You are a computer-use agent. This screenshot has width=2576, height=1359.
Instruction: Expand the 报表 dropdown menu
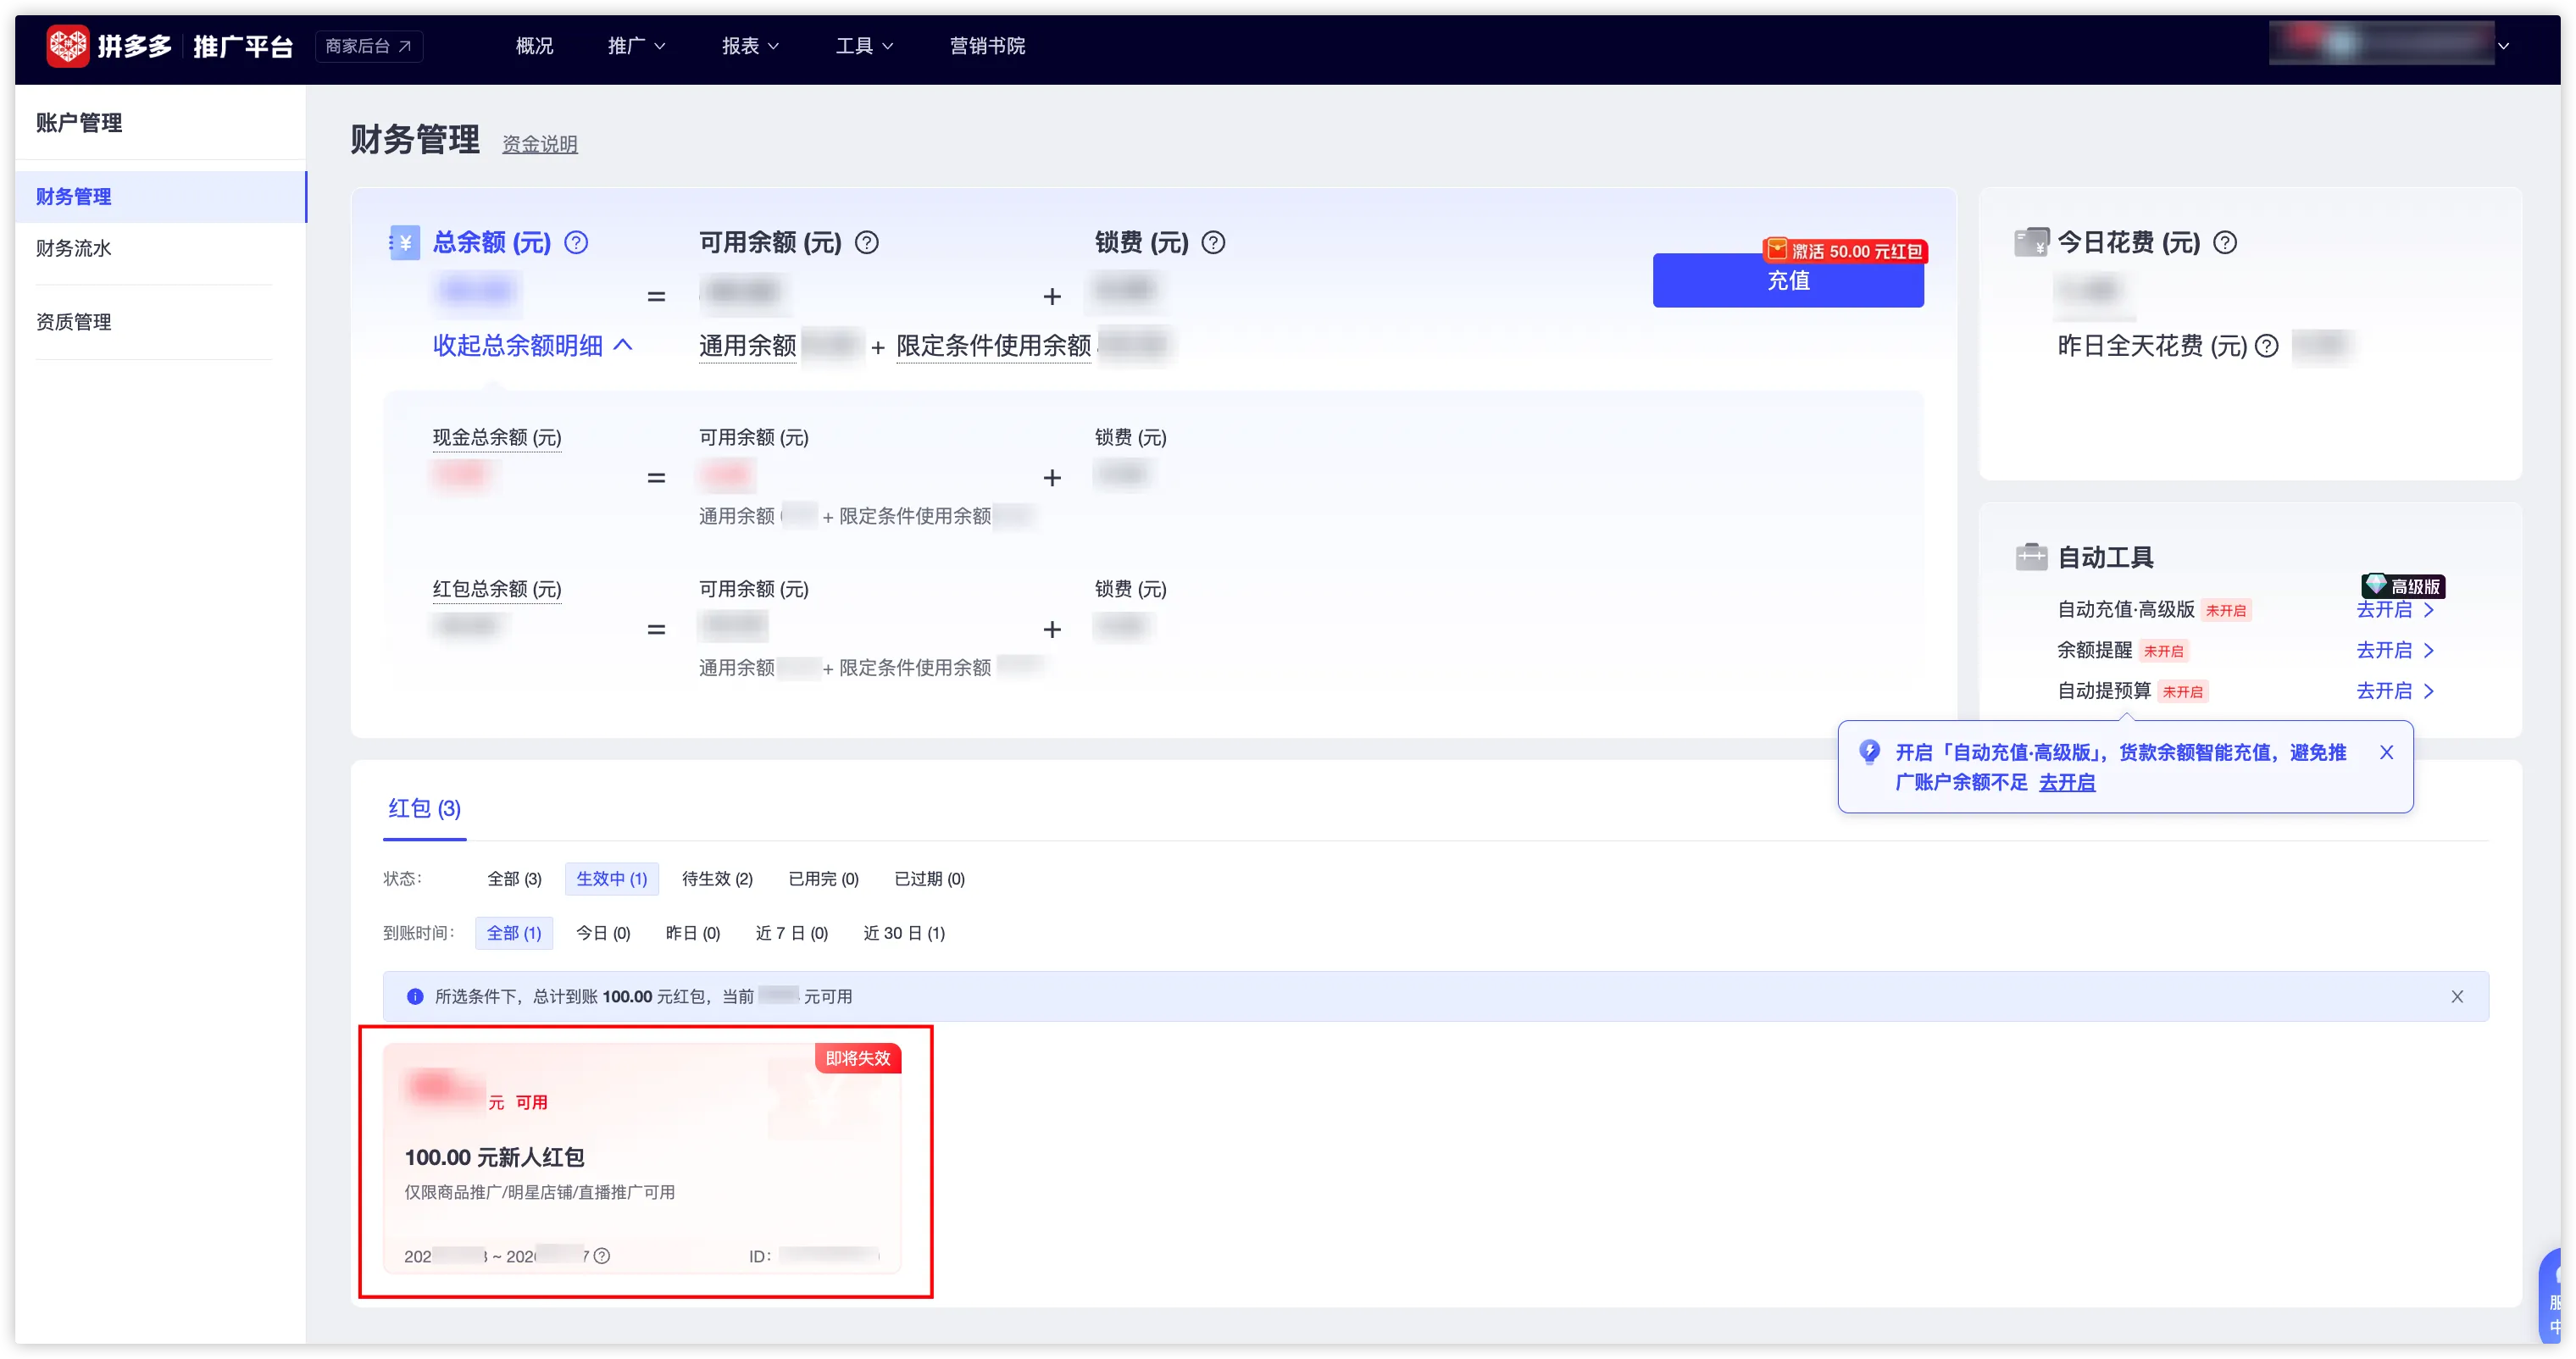[x=750, y=46]
